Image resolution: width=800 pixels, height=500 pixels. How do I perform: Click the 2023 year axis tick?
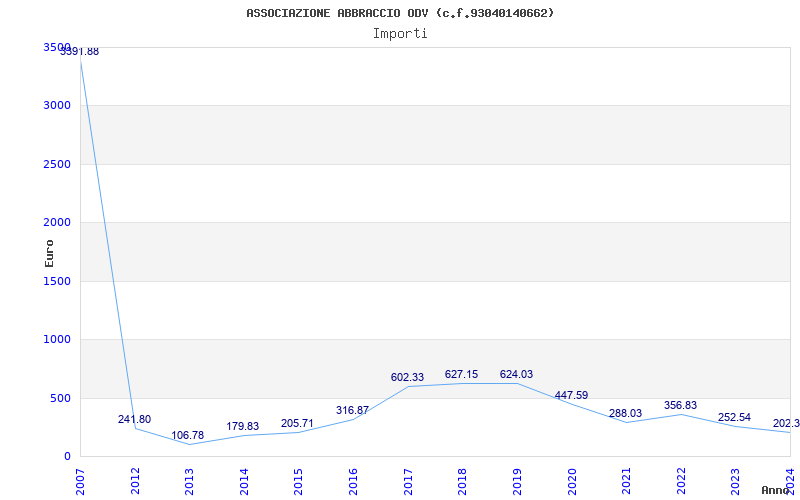click(735, 482)
